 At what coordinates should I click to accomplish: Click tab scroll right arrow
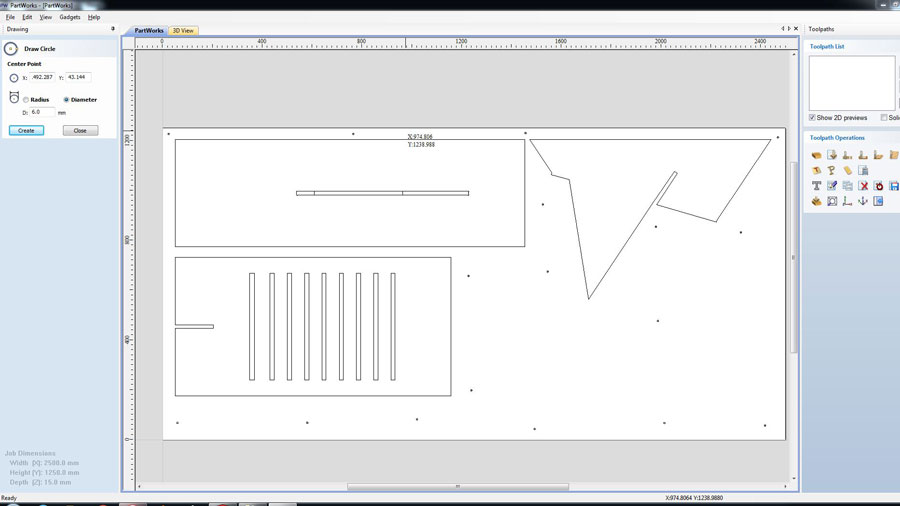point(789,29)
